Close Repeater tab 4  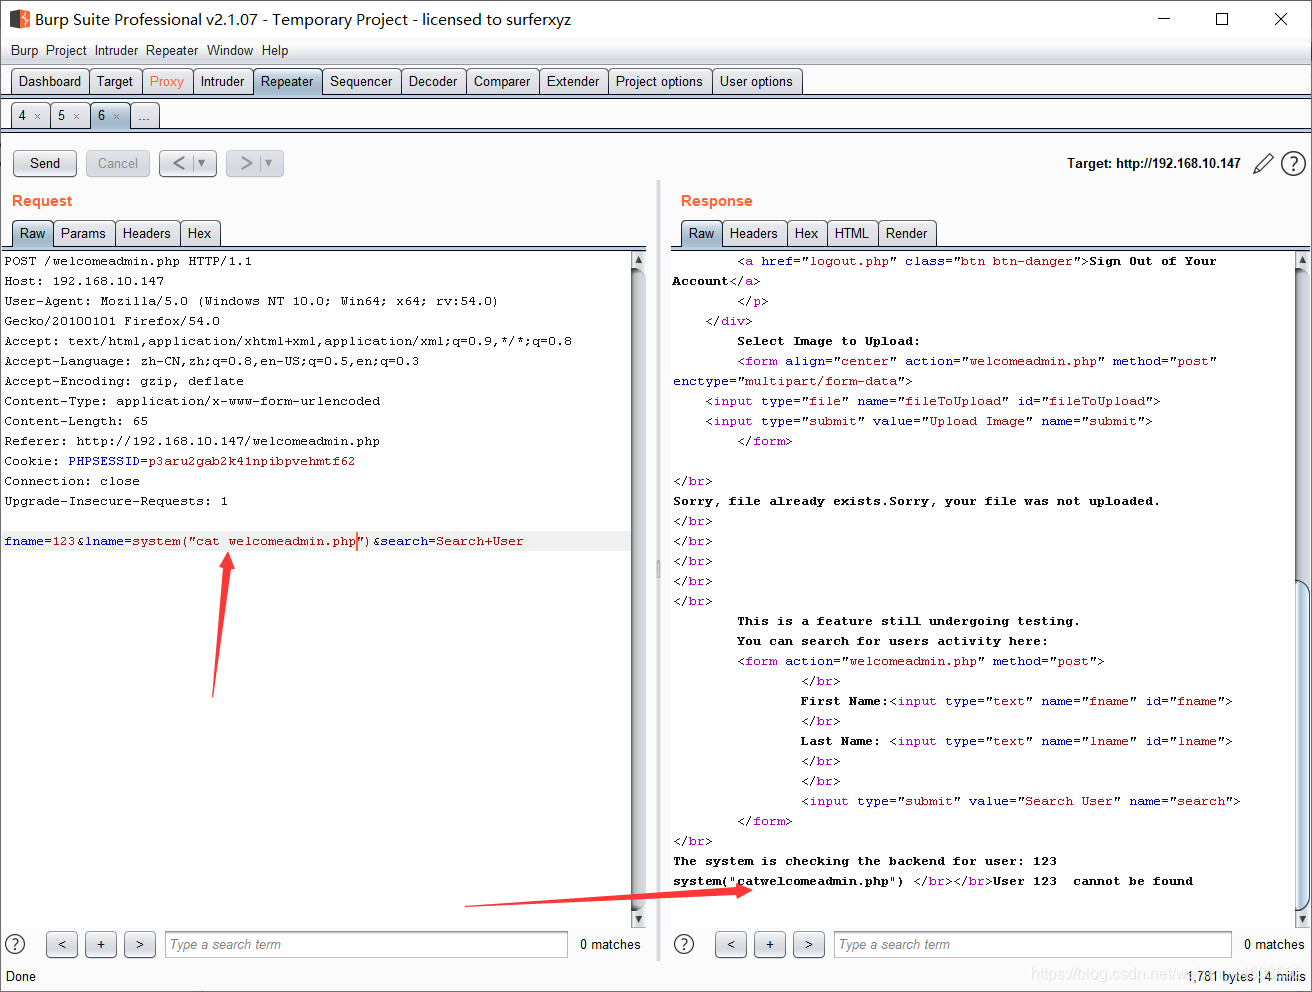click(x=38, y=116)
